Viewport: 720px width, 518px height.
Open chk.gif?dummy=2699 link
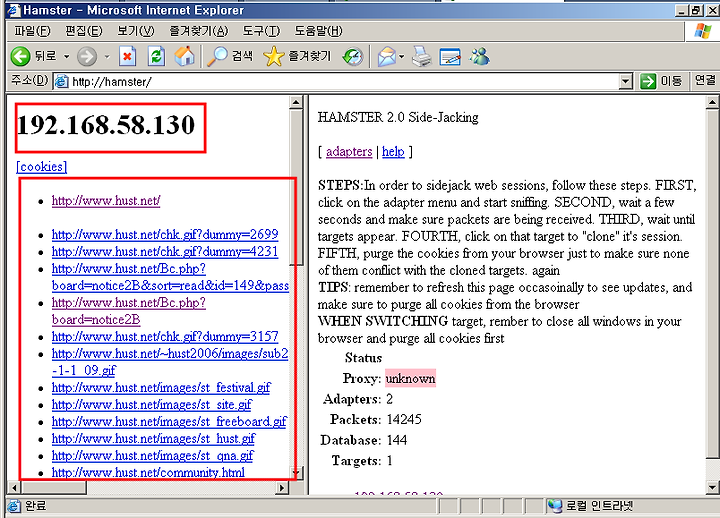click(165, 235)
